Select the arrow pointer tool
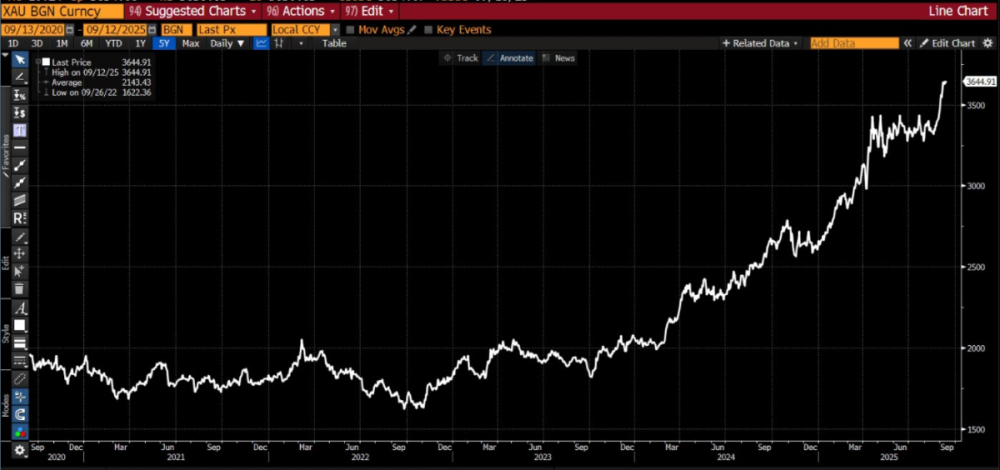 click(19, 59)
